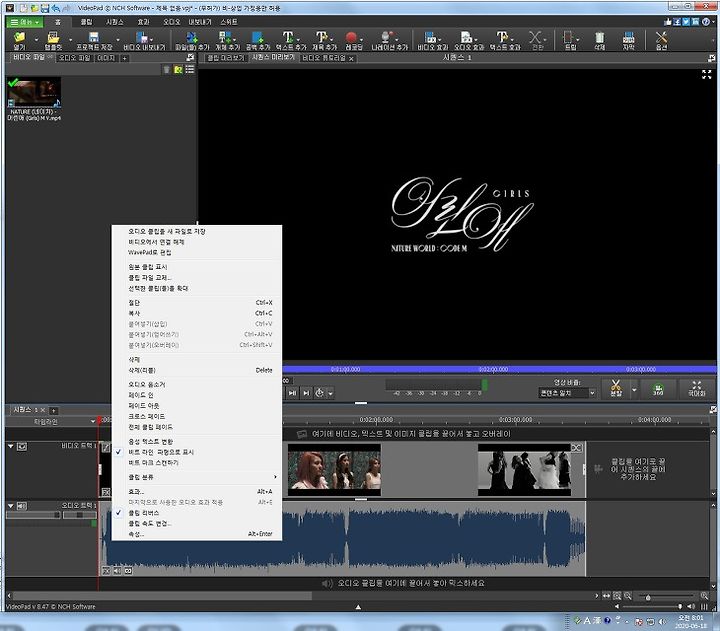Click the Add Title (제목 추가) icon
This screenshot has width=720, height=631.
click(x=321, y=37)
